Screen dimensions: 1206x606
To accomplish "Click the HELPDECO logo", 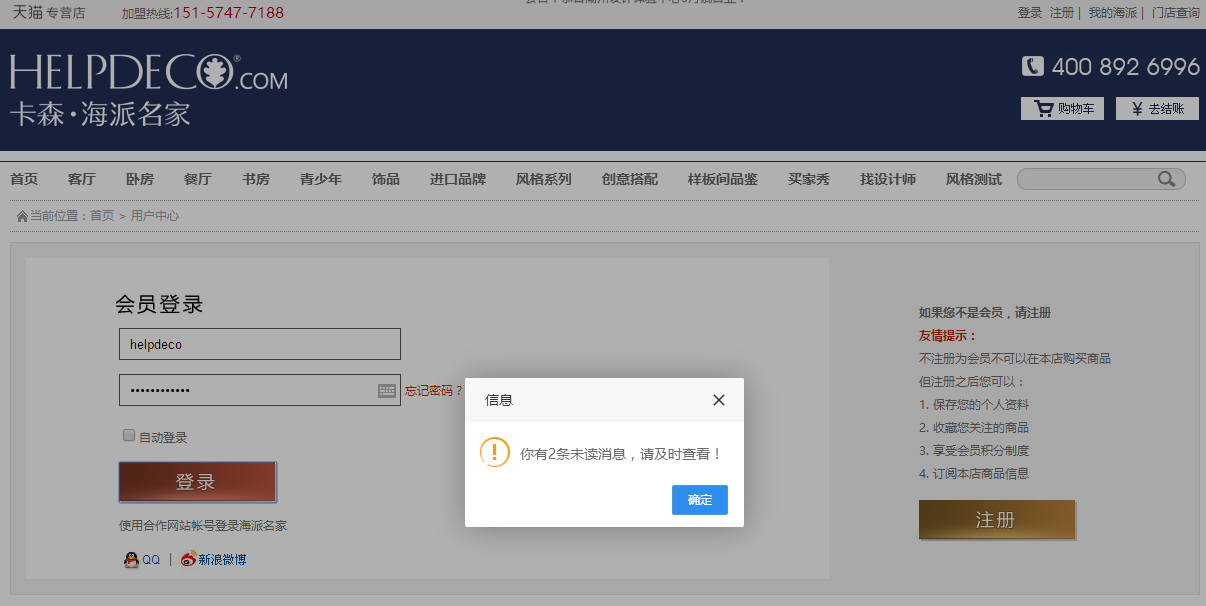I will tap(148, 90).
